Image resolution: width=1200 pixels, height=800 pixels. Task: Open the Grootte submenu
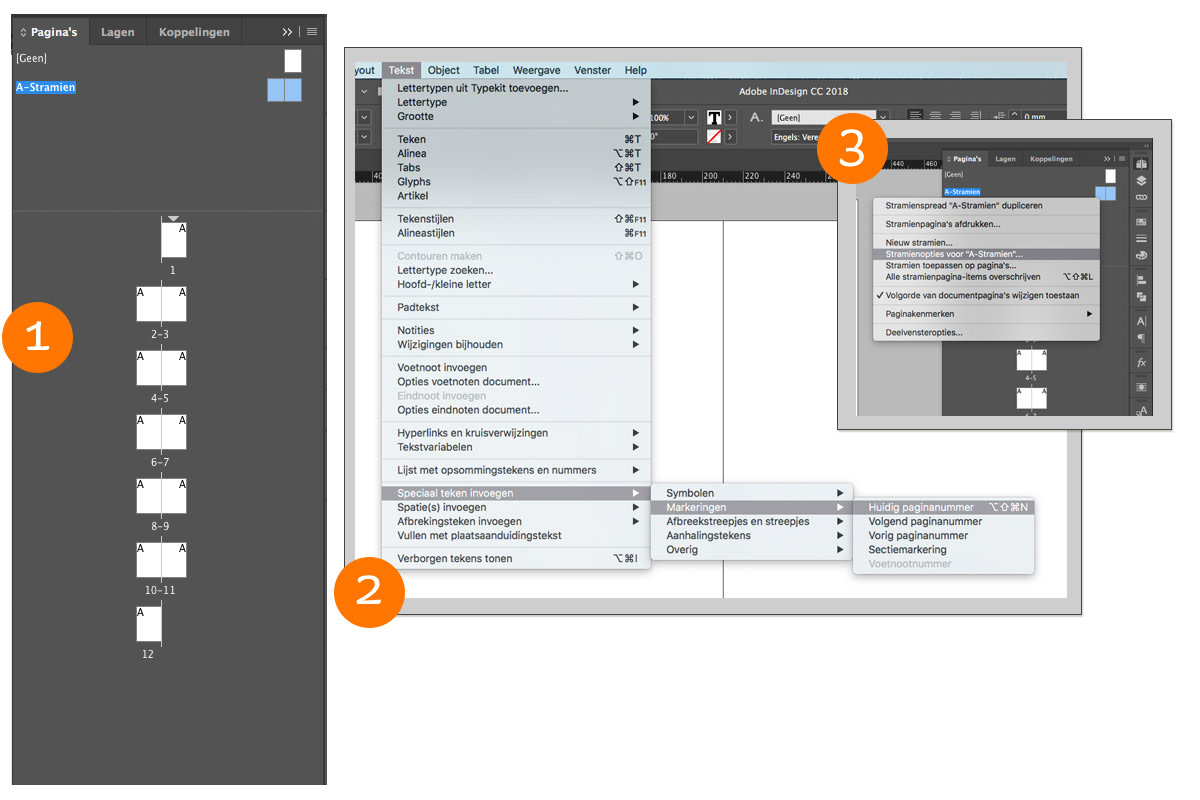pos(516,116)
